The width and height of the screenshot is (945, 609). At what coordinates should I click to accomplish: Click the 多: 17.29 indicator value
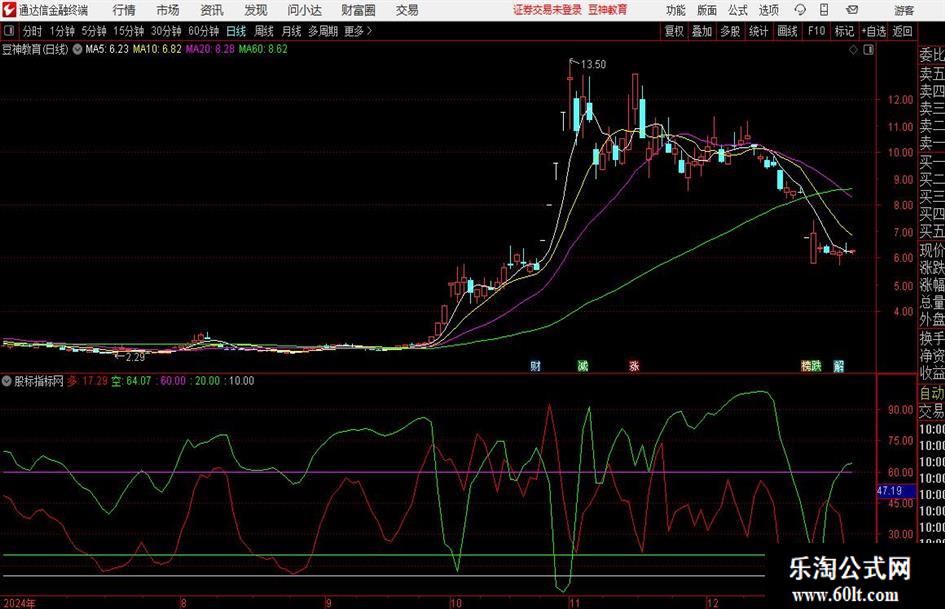87,380
